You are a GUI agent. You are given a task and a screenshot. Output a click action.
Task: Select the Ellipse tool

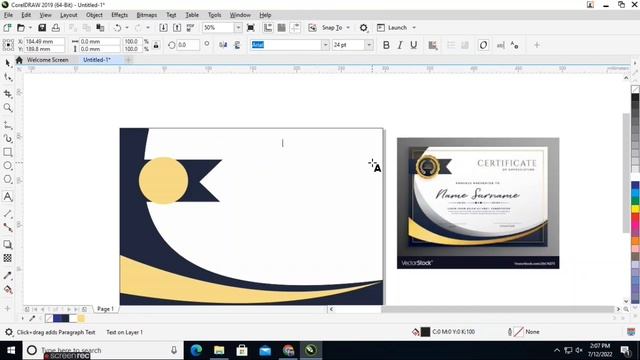[8, 166]
